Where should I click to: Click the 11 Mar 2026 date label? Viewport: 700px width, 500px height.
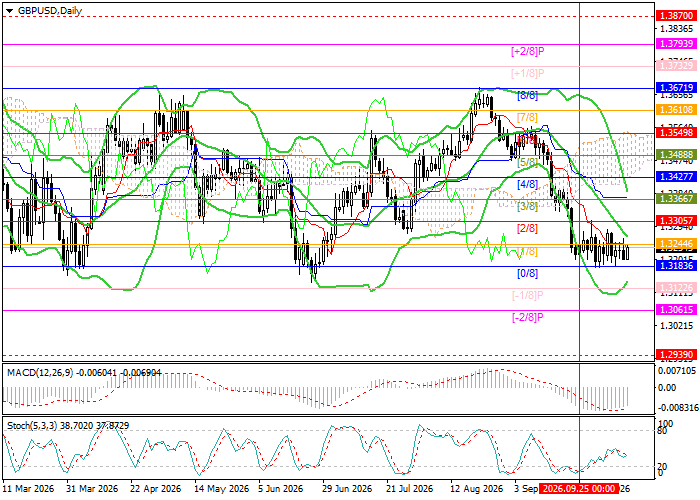coord(29,489)
